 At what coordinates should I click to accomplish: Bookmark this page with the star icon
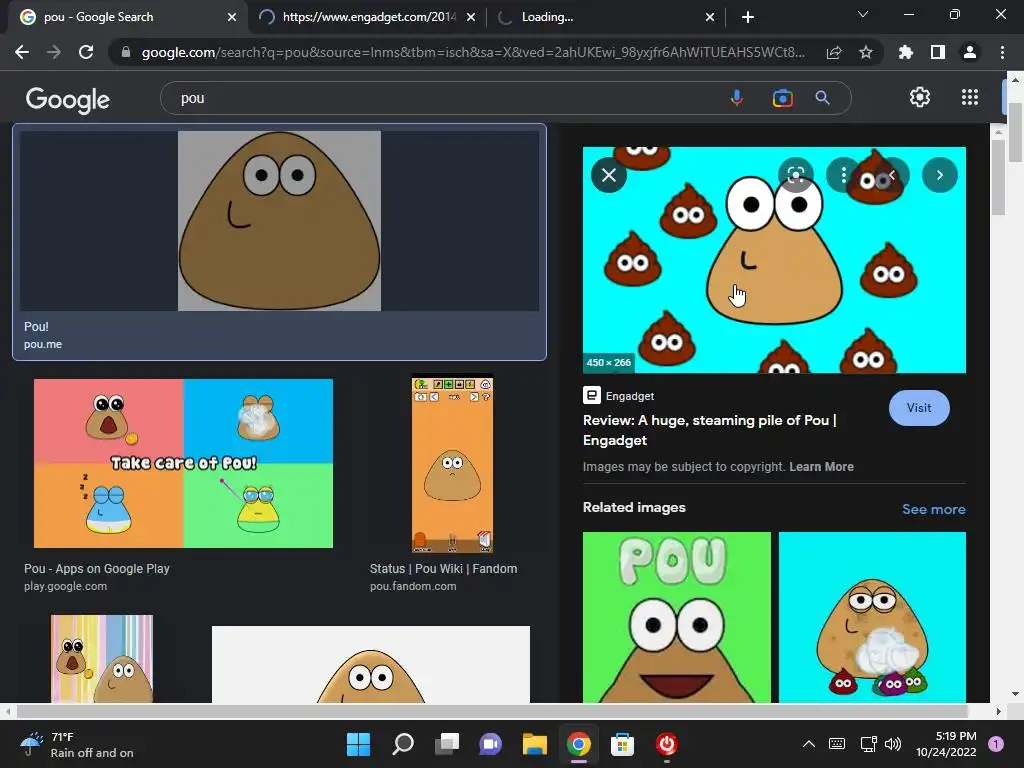click(x=866, y=52)
